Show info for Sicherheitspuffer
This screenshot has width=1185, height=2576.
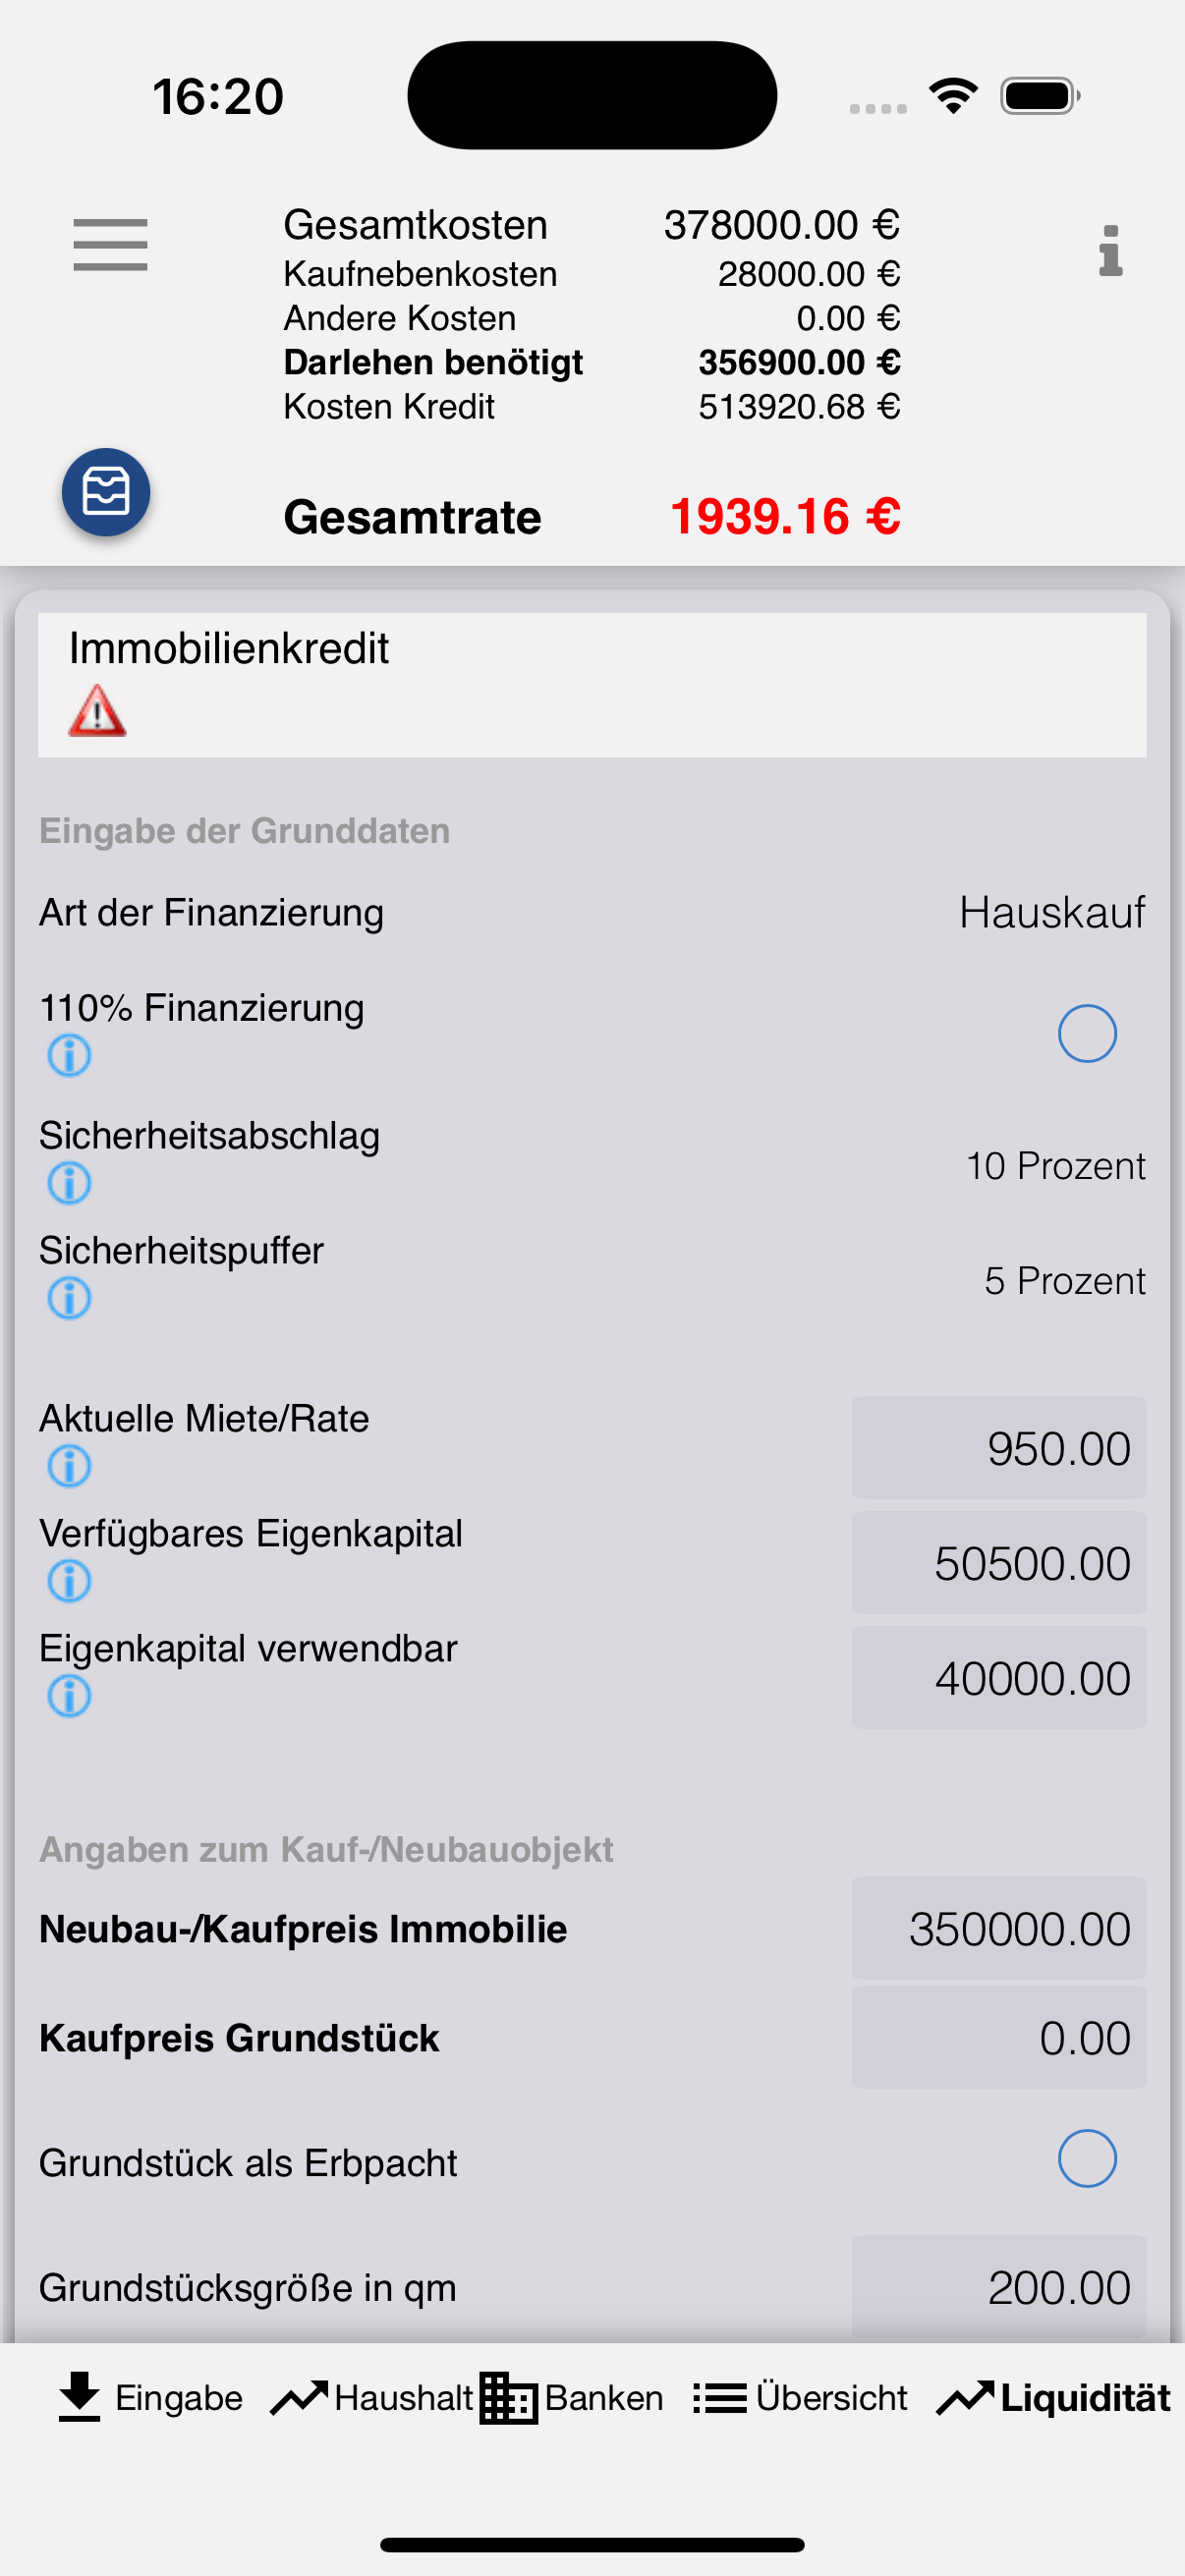(x=69, y=1298)
